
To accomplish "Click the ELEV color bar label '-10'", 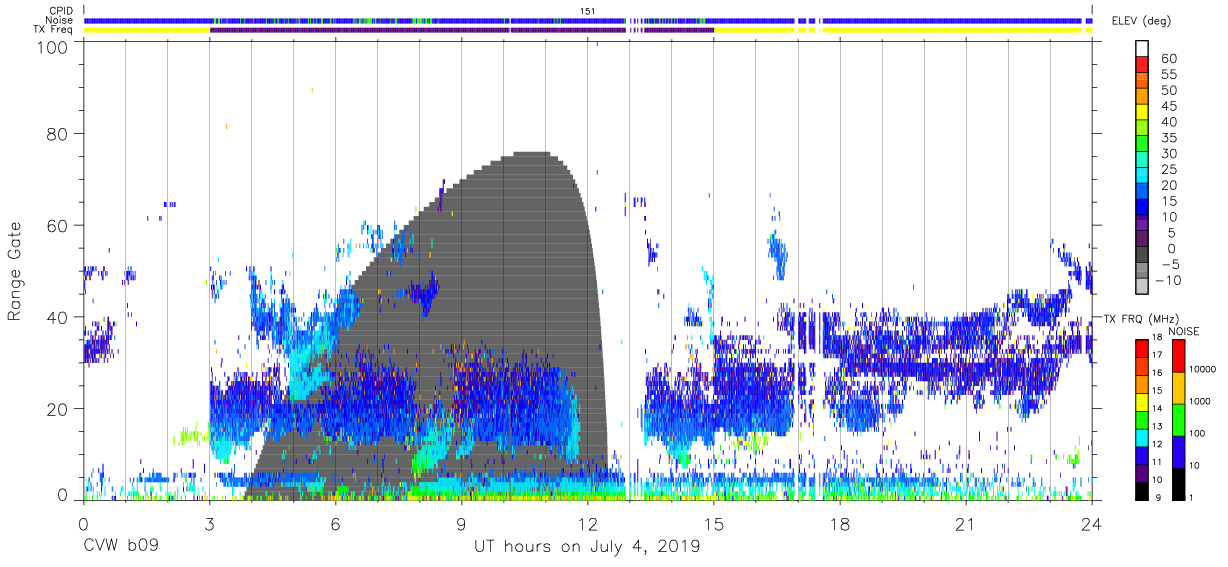I will (x=1166, y=280).
